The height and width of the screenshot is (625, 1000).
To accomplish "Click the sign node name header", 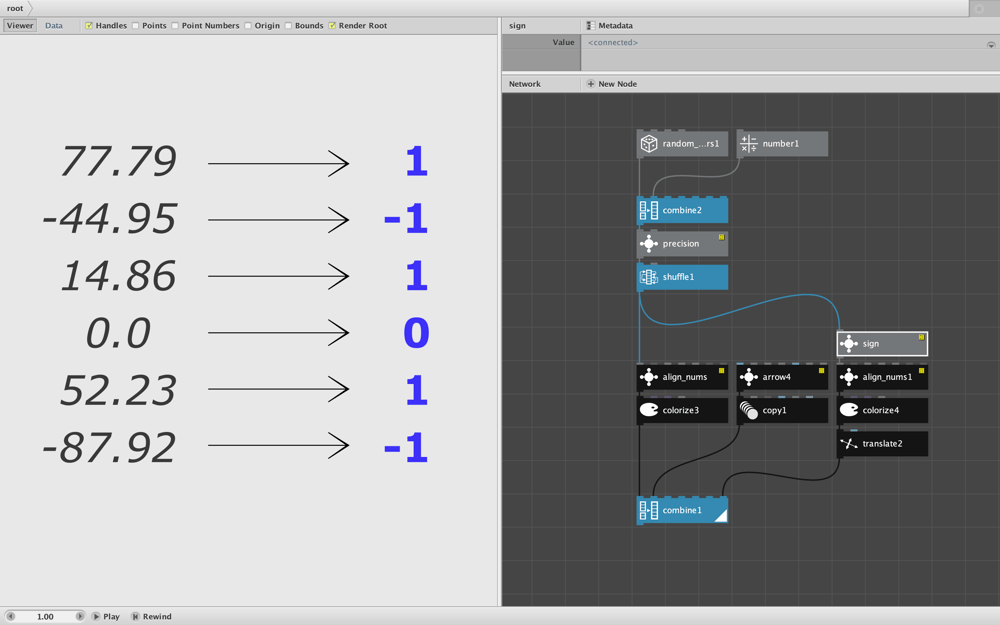I will (x=517, y=26).
